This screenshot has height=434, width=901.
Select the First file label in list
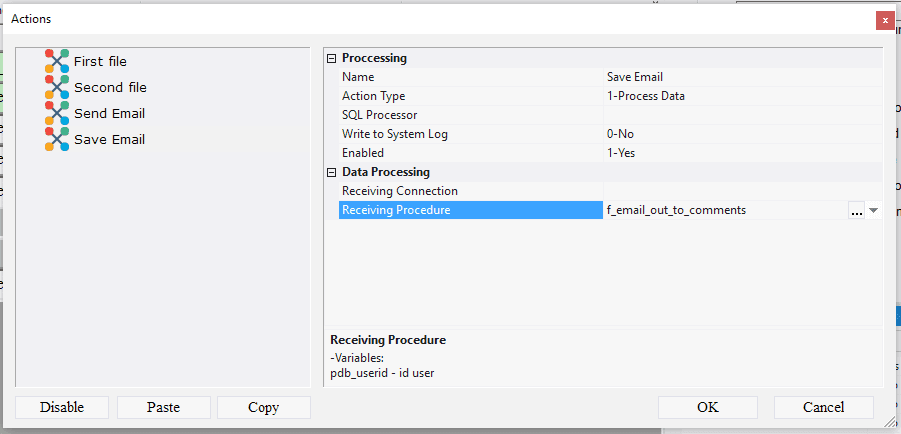(100, 61)
